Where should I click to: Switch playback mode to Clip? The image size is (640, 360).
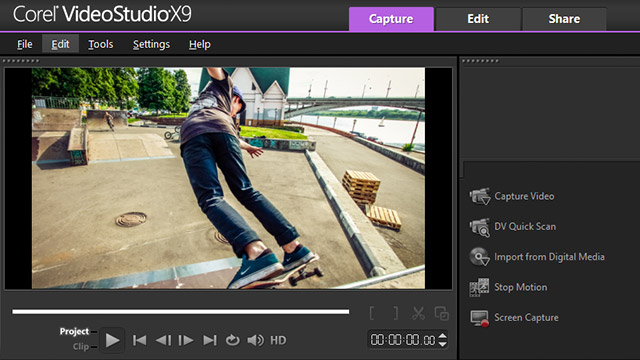[80, 347]
